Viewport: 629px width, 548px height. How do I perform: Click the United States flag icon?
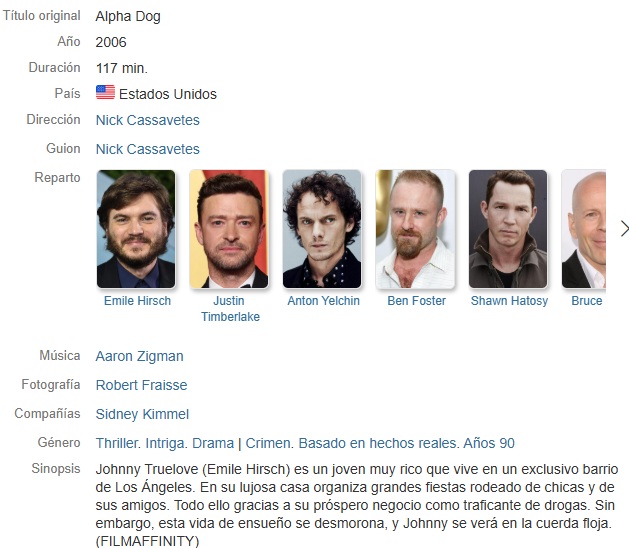pyautogui.click(x=106, y=92)
